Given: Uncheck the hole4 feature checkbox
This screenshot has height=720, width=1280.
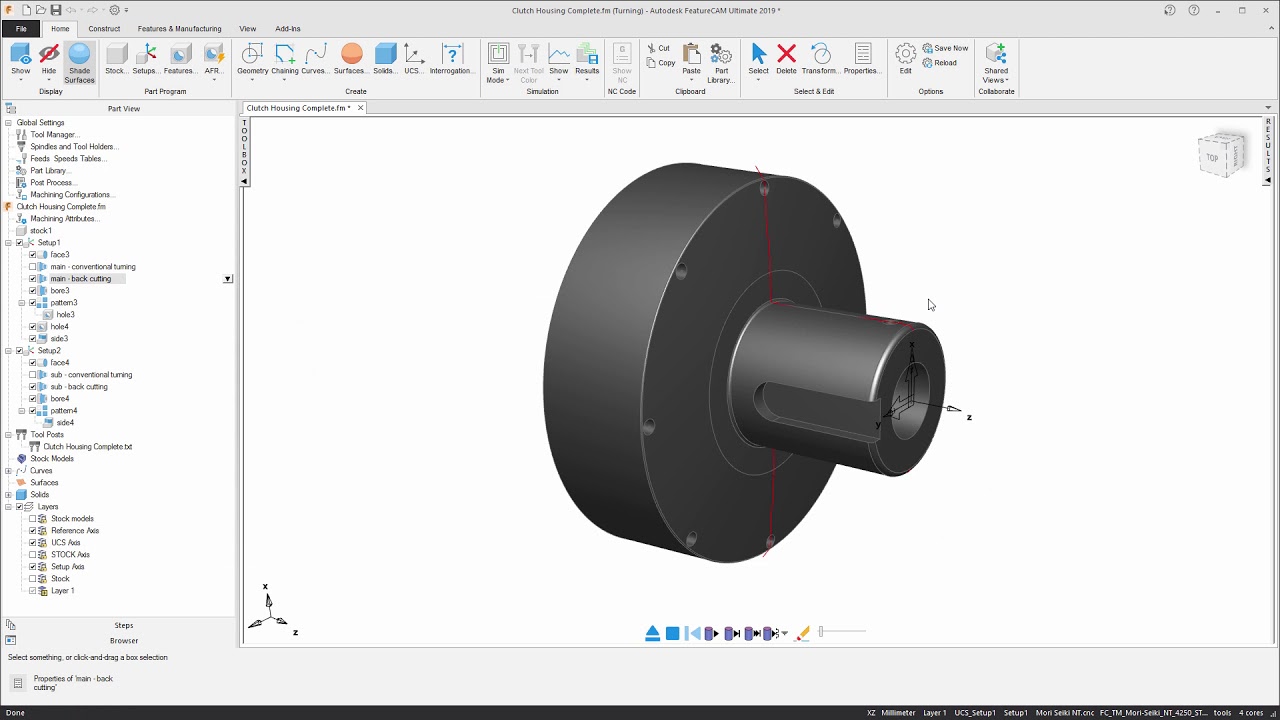Looking at the screenshot, I should (x=33, y=327).
